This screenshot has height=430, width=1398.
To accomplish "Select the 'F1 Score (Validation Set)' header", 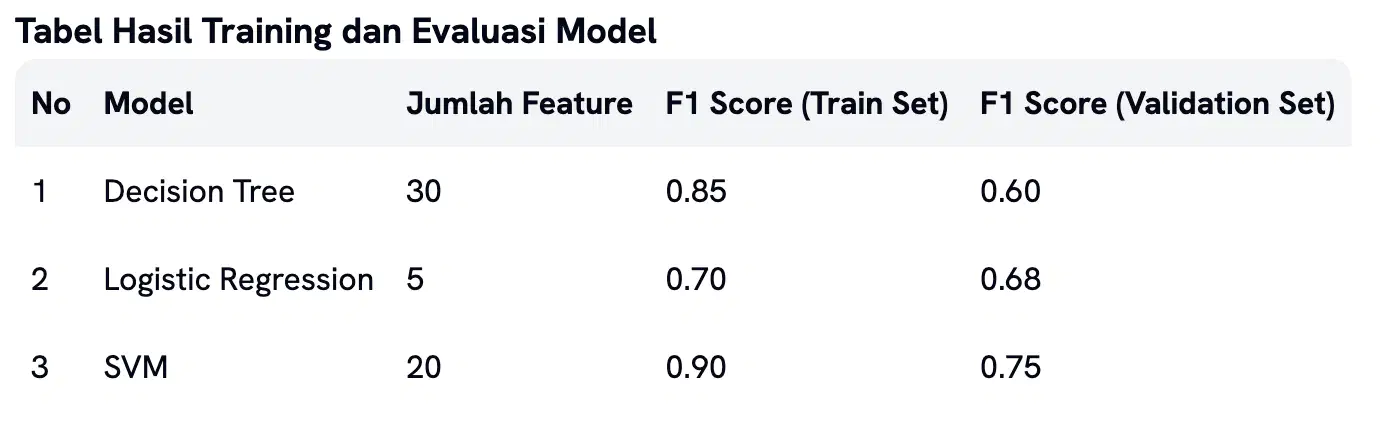I will (1158, 103).
